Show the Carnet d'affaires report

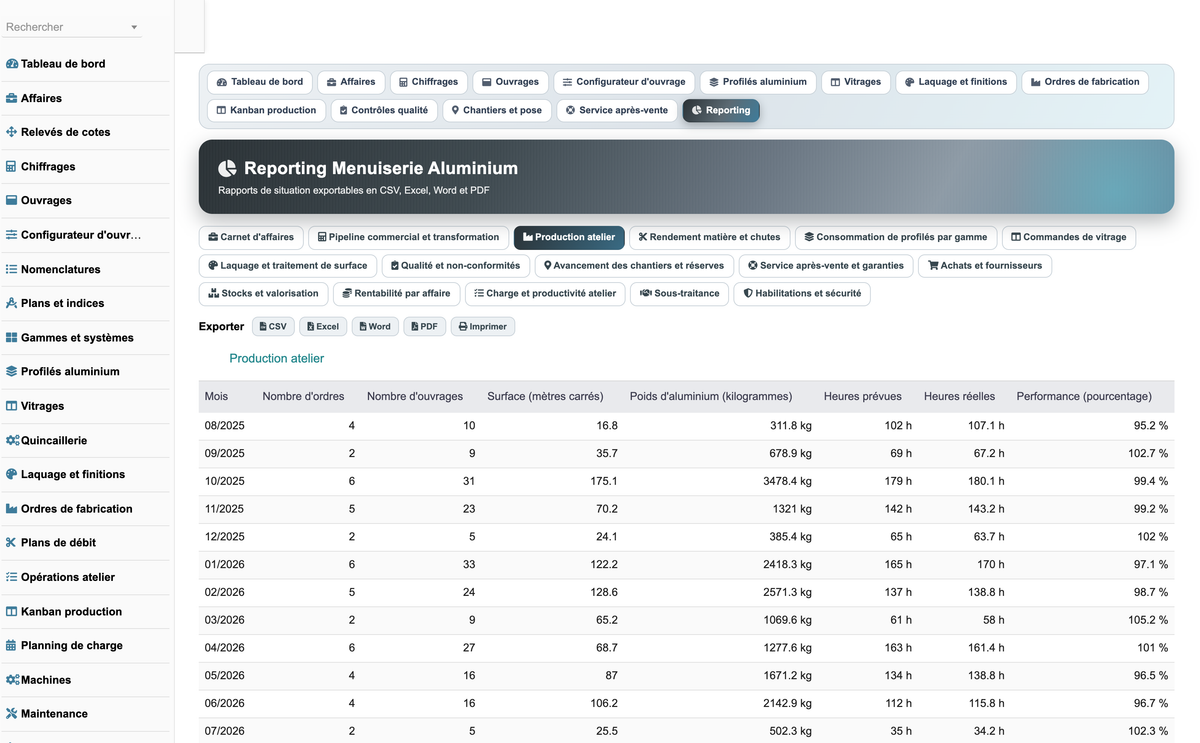251,237
